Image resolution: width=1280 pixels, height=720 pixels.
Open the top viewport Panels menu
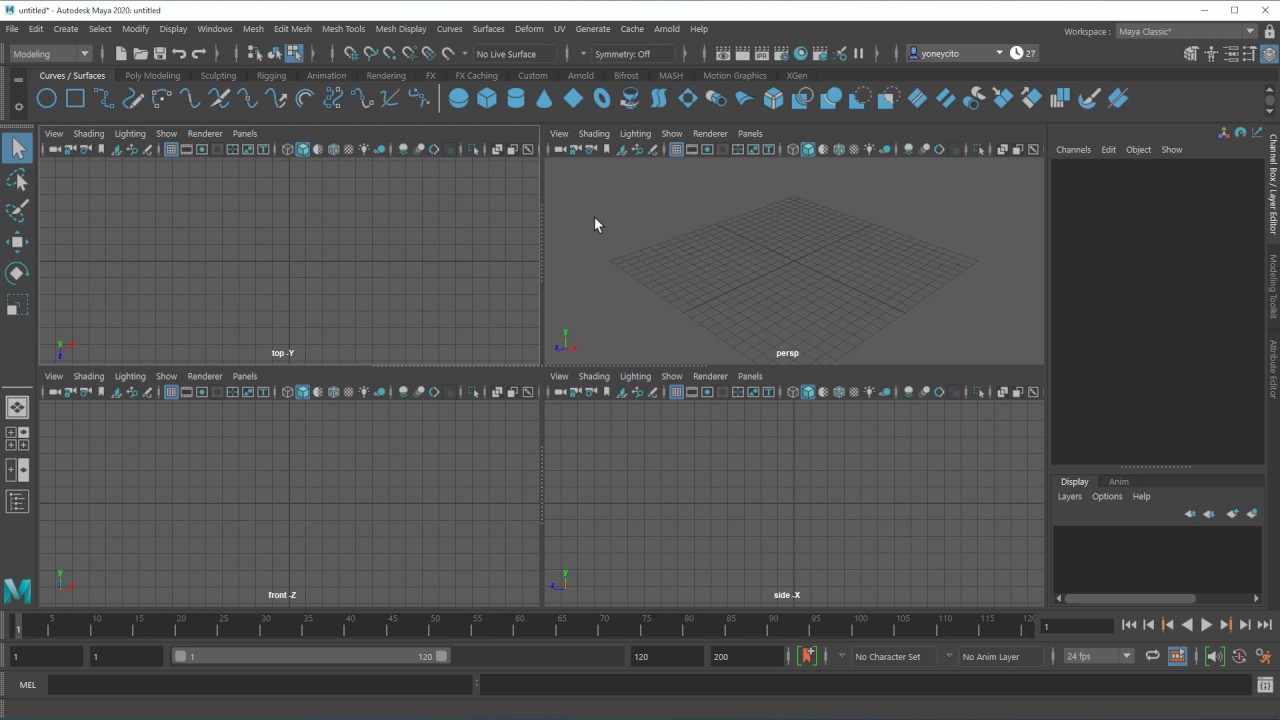coord(245,133)
